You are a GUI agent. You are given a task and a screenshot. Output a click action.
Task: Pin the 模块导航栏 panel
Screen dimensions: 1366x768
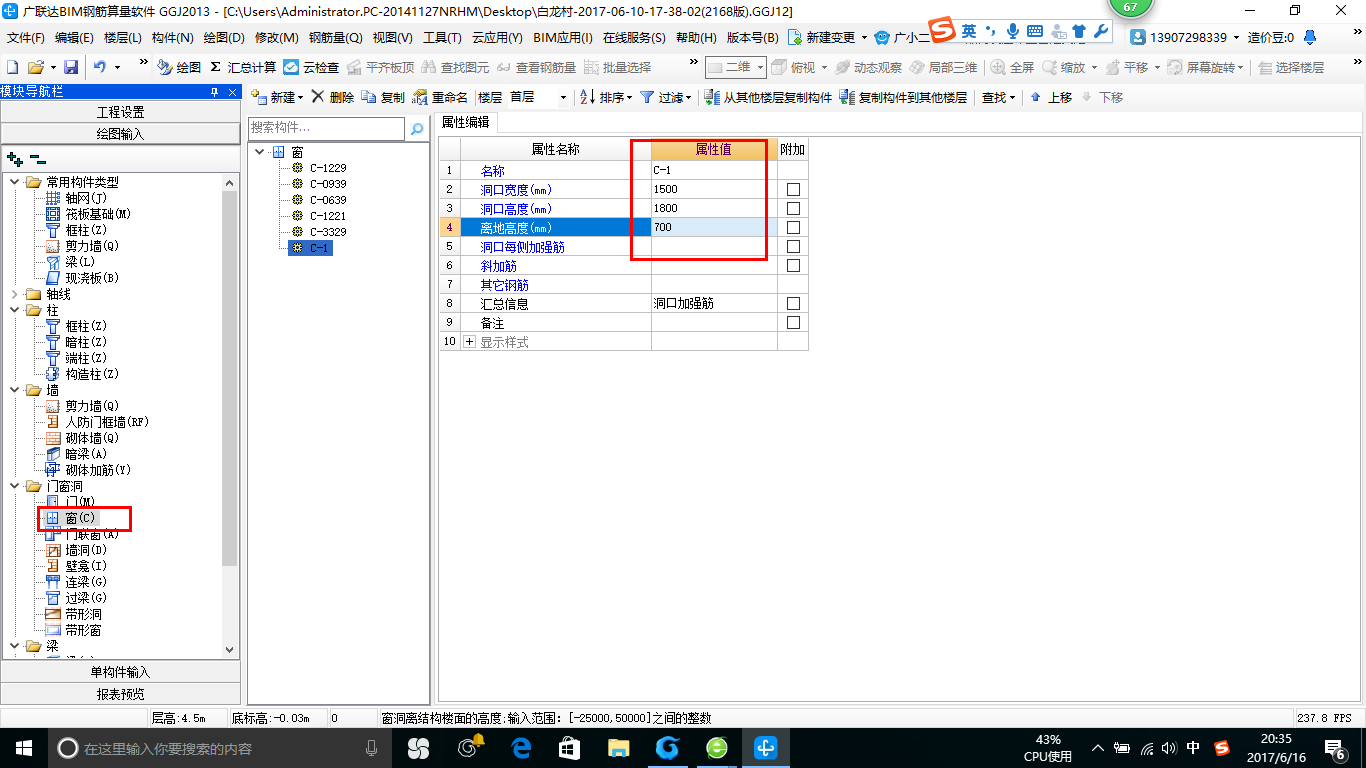(214, 92)
